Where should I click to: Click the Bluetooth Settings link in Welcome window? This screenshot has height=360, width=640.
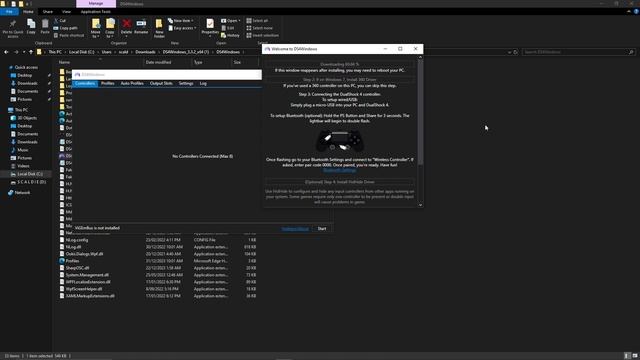click(340, 170)
